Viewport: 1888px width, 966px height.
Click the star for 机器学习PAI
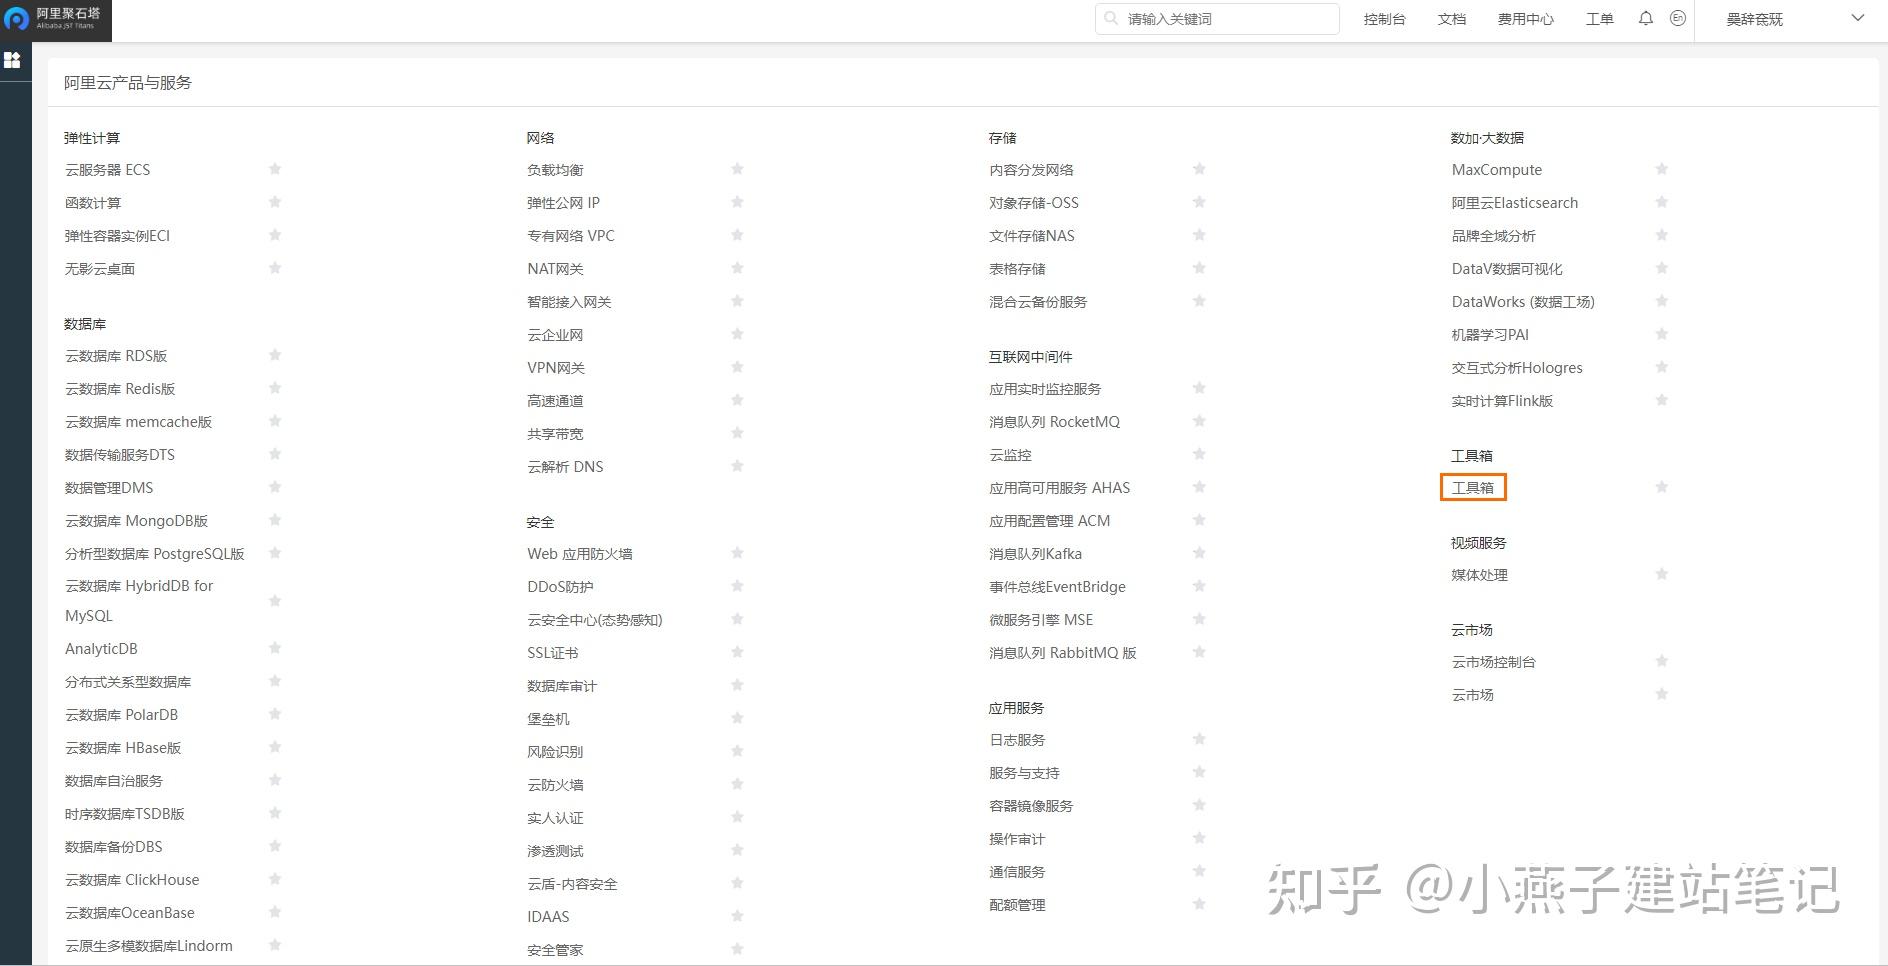(1661, 334)
